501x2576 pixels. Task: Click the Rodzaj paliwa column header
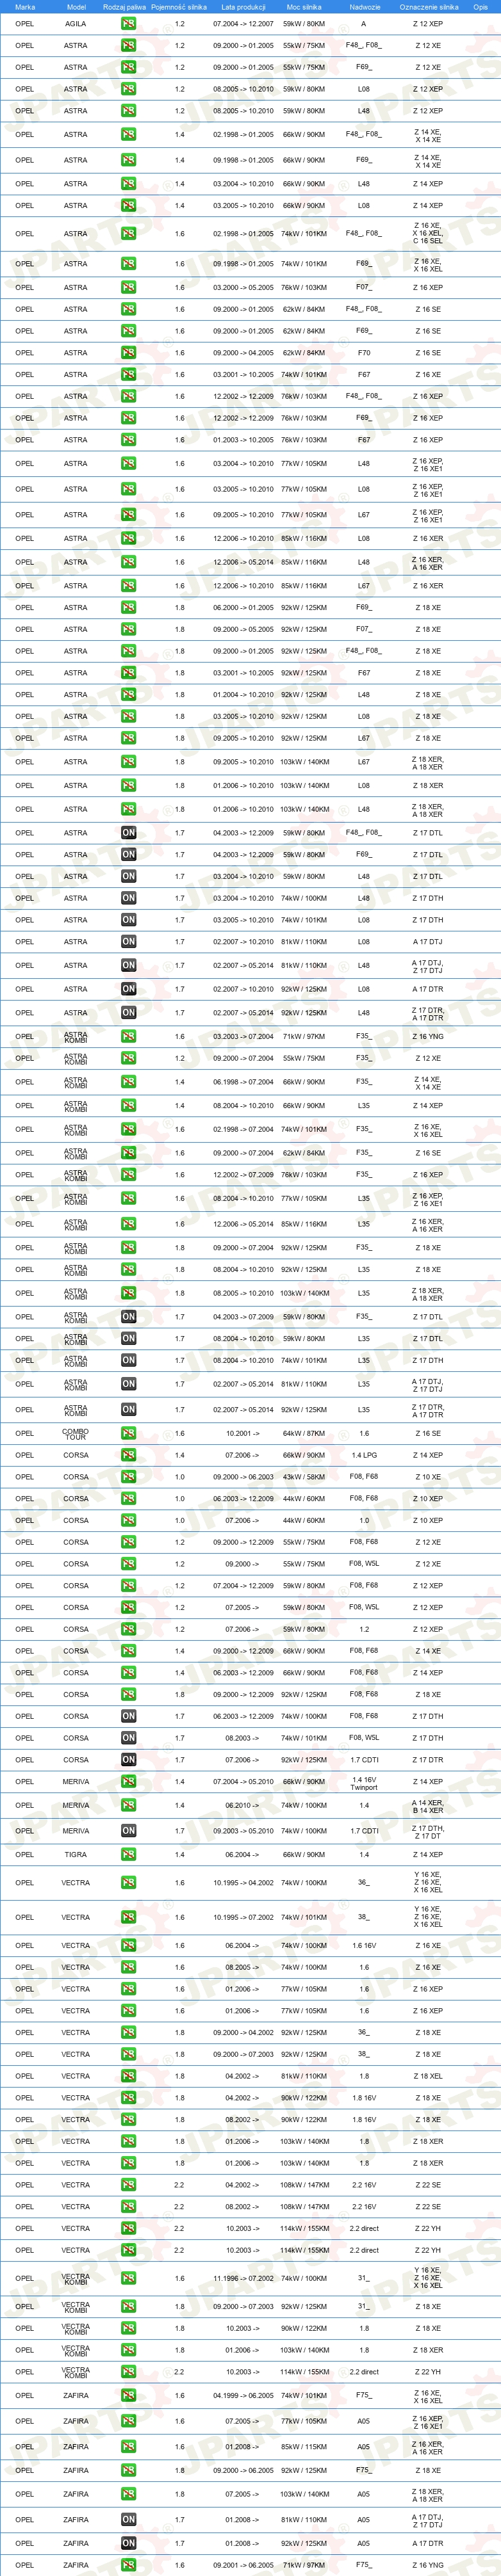click(x=124, y=7)
